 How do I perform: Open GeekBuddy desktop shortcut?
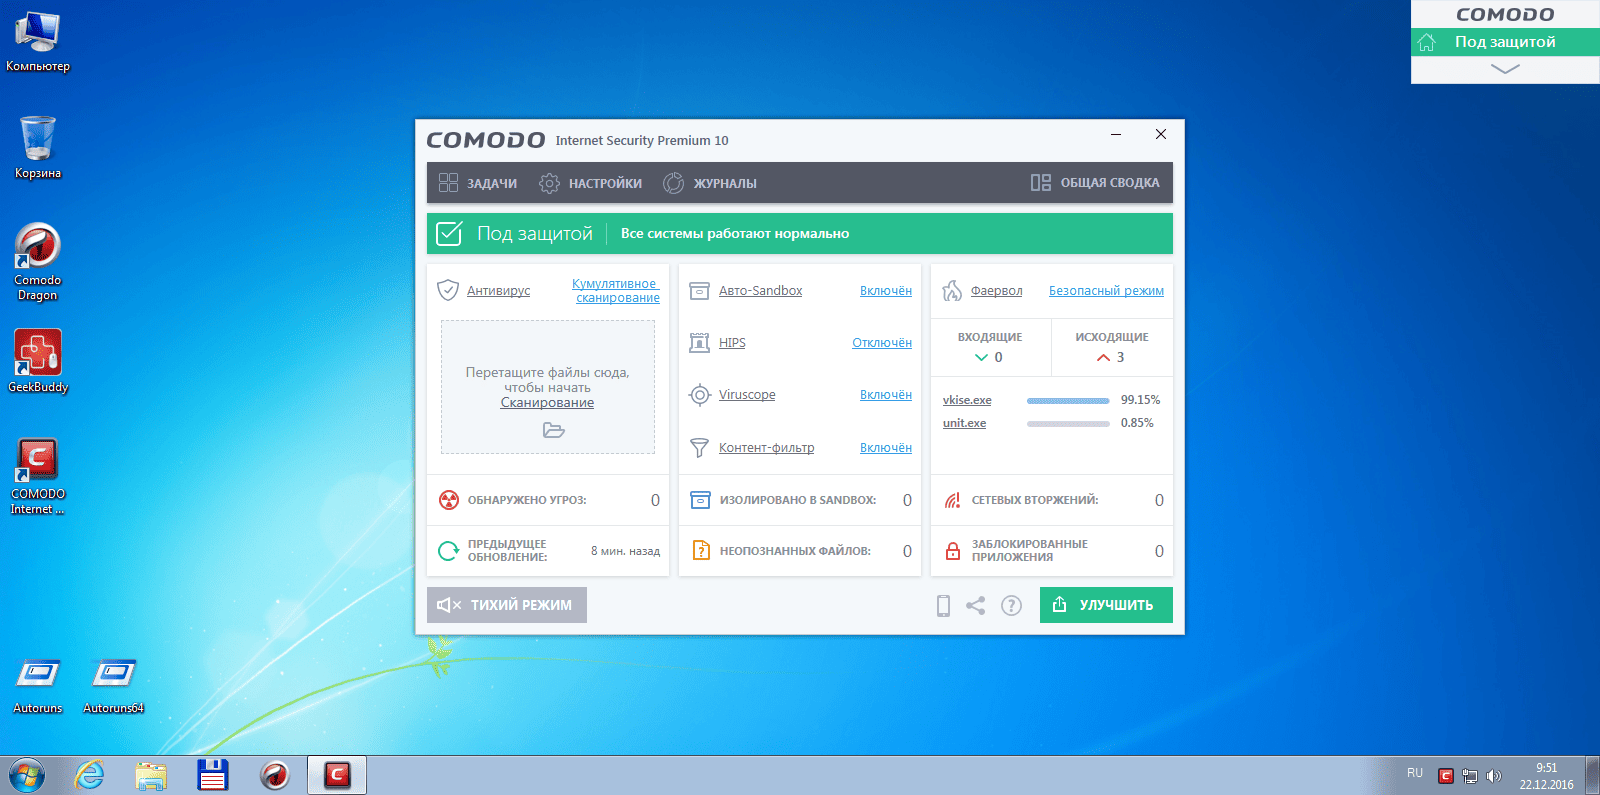[x=38, y=361]
